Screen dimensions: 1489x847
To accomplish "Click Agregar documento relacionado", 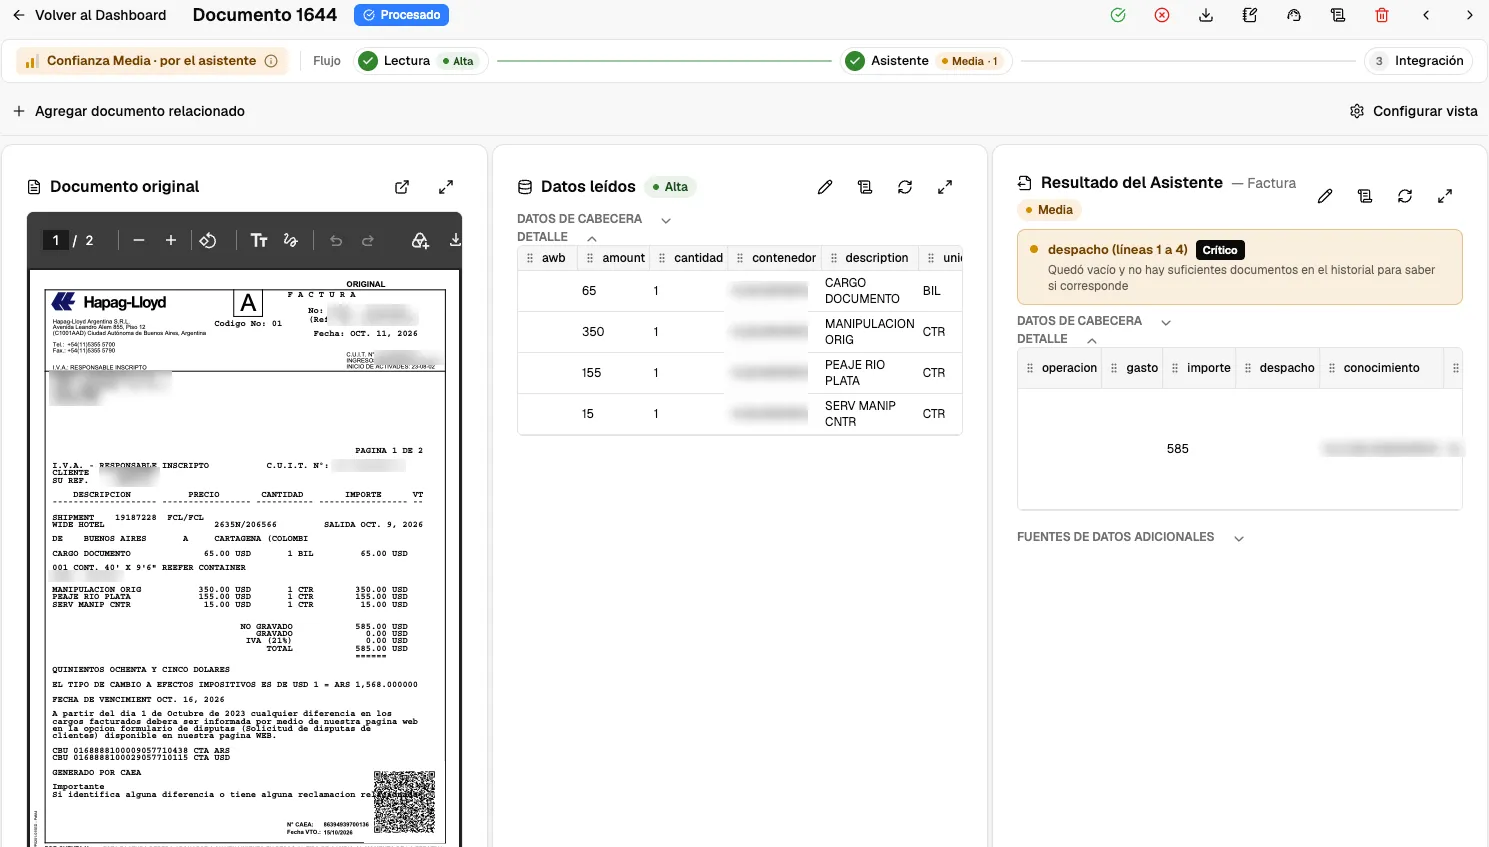I will pos(129,111).
